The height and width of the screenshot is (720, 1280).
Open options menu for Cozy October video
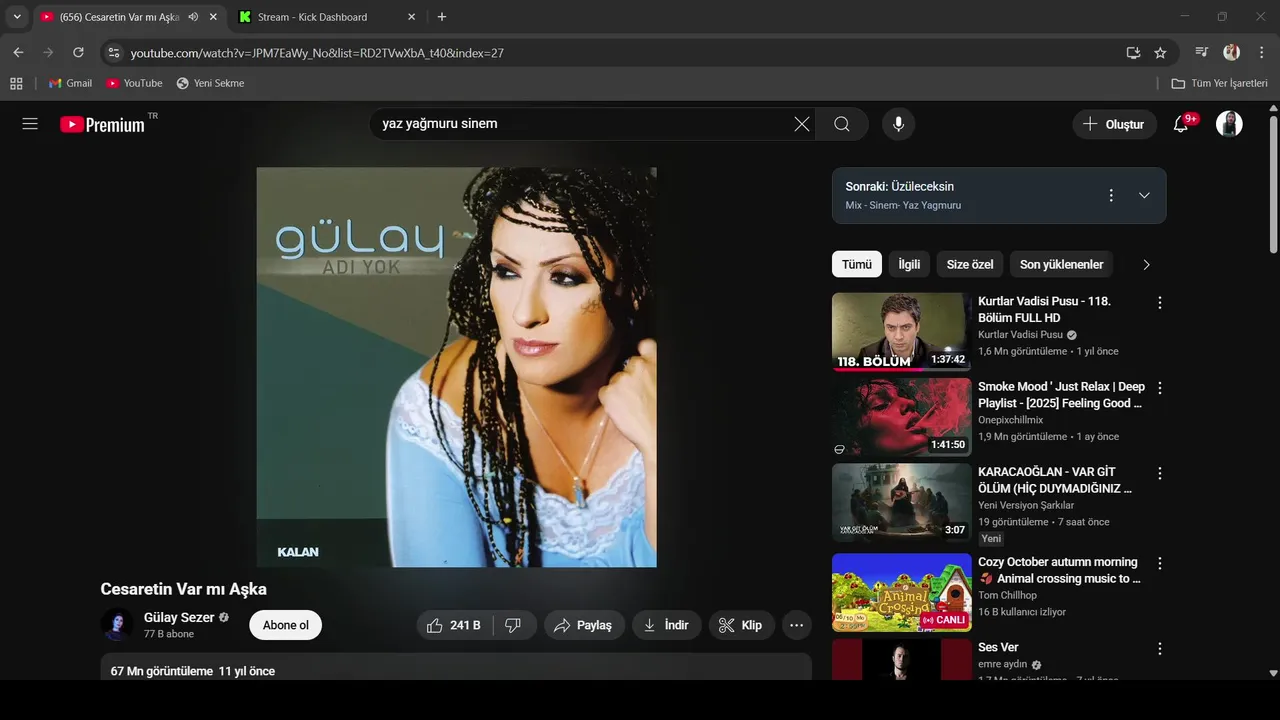pyautogui.click(x=1160, y=563)
